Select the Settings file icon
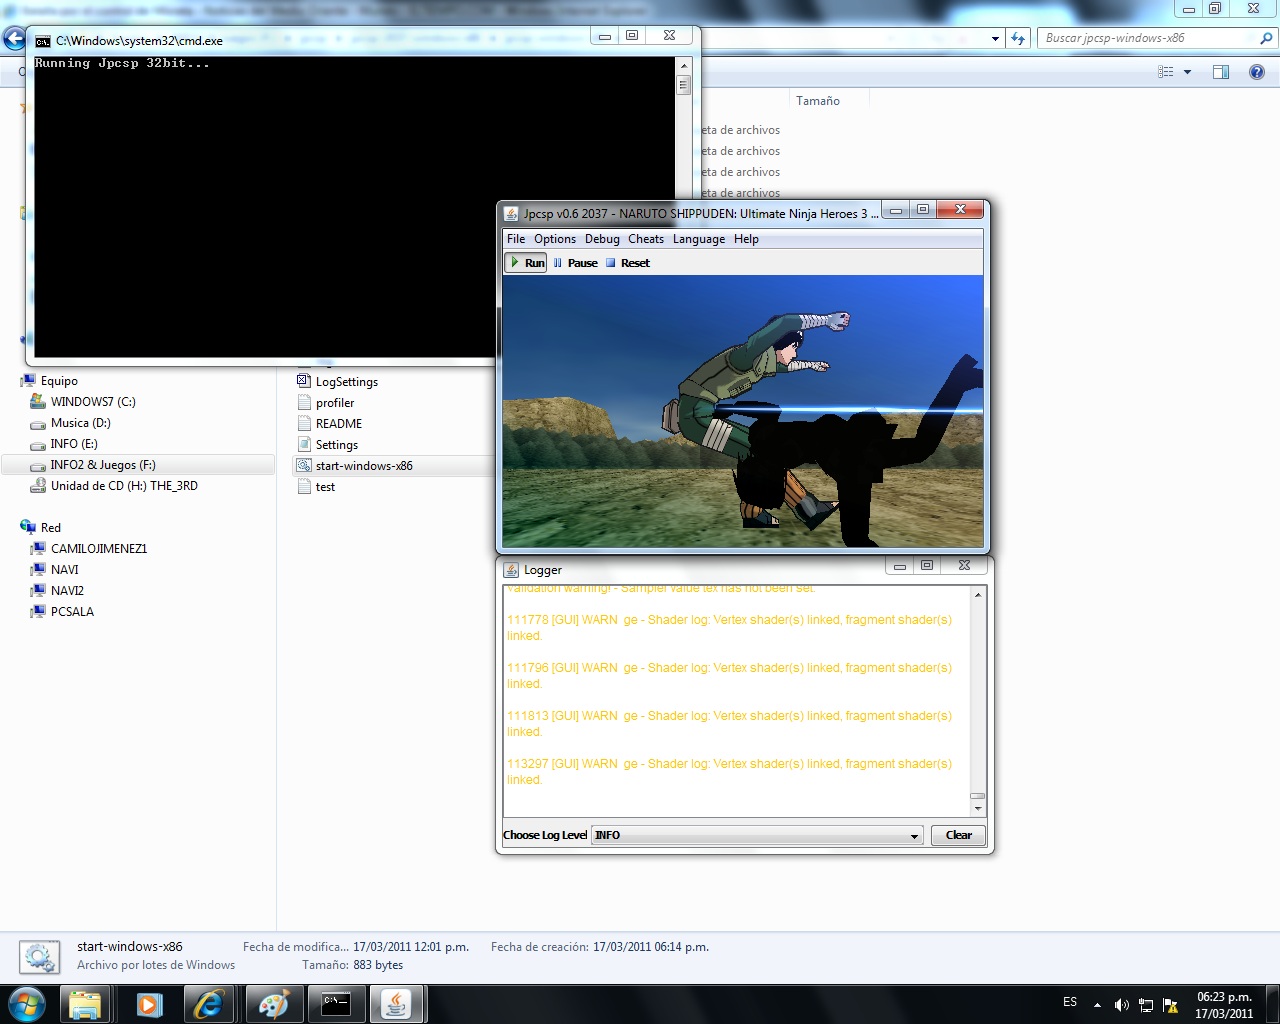 pyautogui.click(x=304, y=444)
